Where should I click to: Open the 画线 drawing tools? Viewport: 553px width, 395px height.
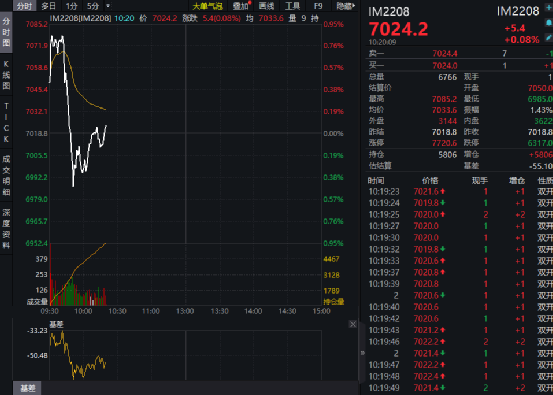(266, 6)
